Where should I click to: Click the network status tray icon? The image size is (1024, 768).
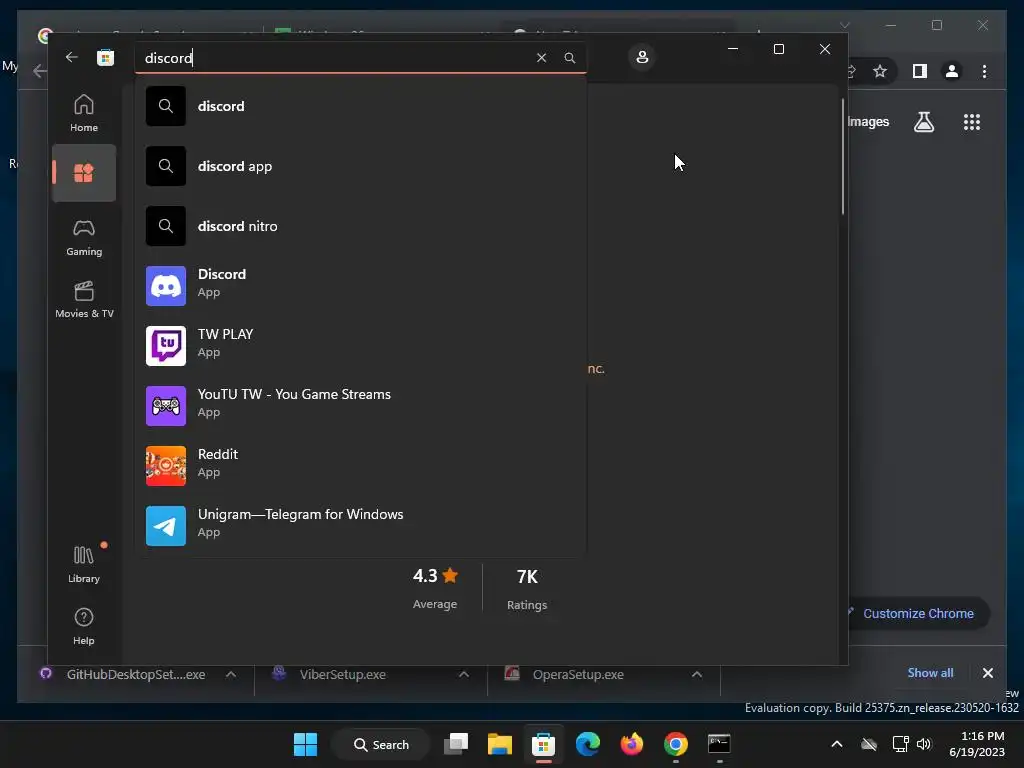coord(901,744)
